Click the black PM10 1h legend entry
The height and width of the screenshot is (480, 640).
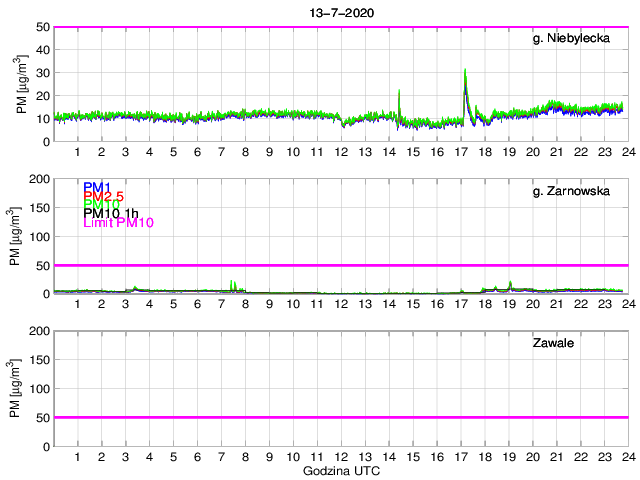pos(111,214)
